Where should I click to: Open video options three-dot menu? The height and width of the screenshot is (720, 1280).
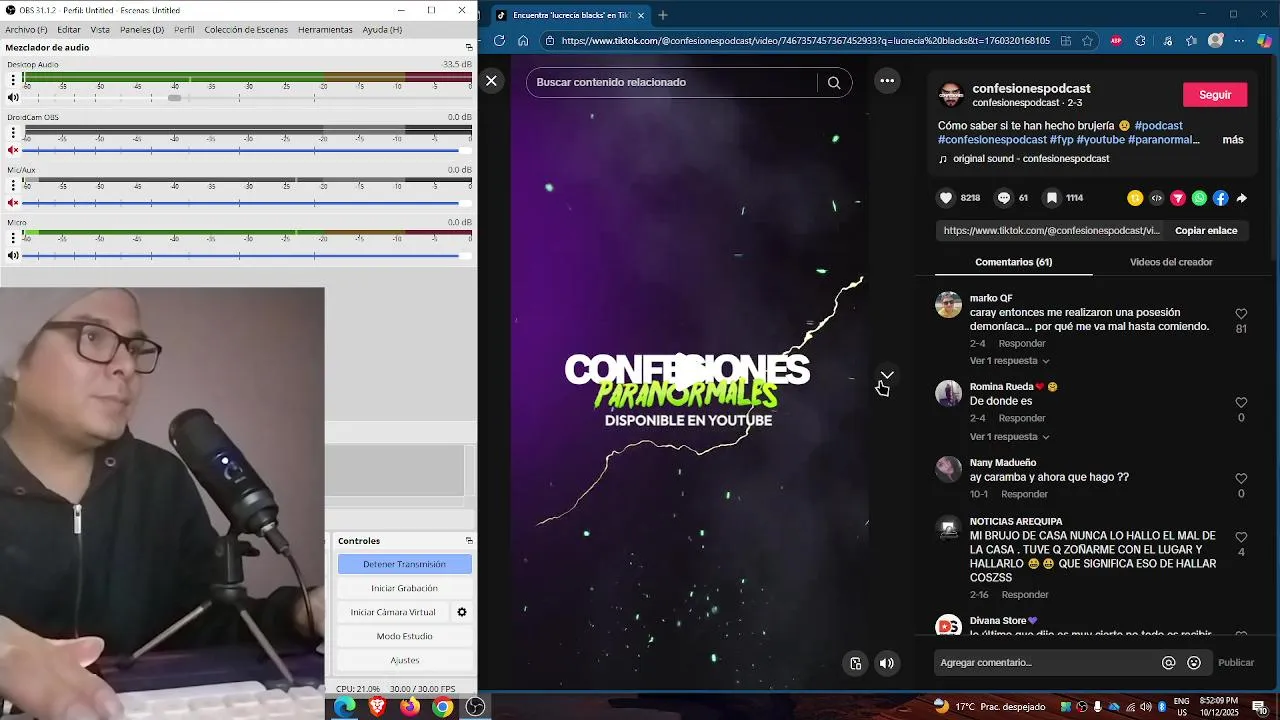(887, 81)
